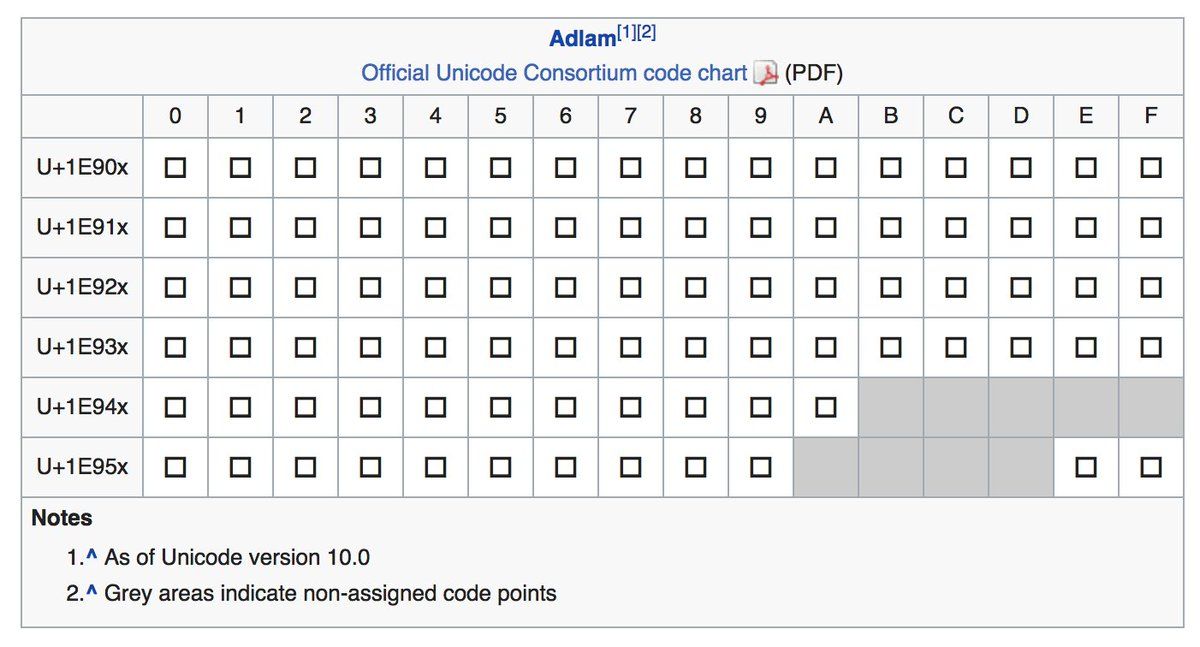The image size is (1200, 647).
Task: Jump back via note 1 caret
Action: click(91, 557)
